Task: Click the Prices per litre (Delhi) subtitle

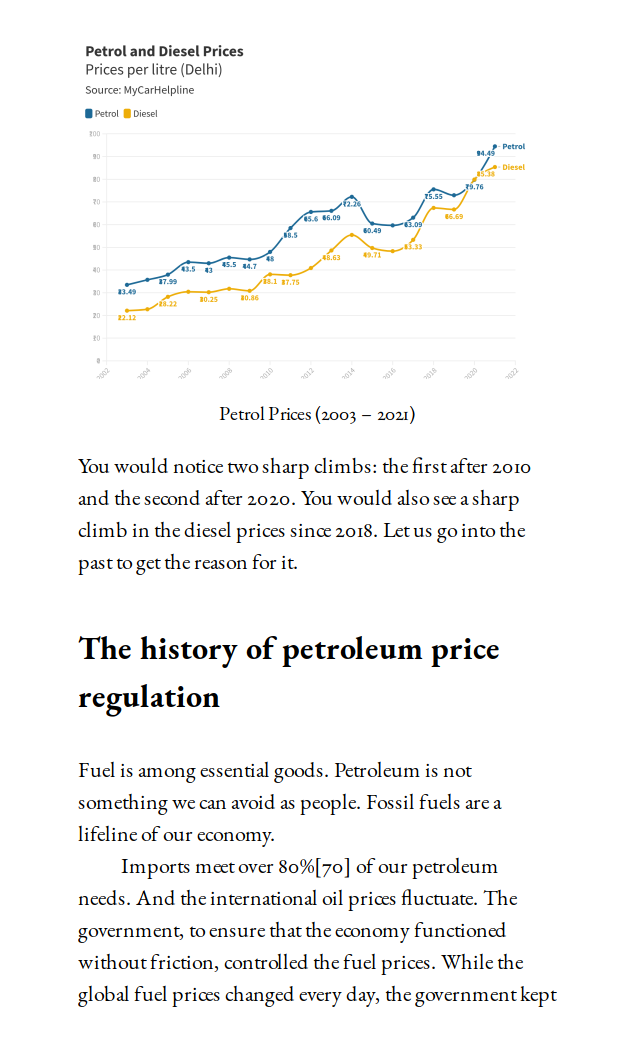Action: [x=154, y=70]
